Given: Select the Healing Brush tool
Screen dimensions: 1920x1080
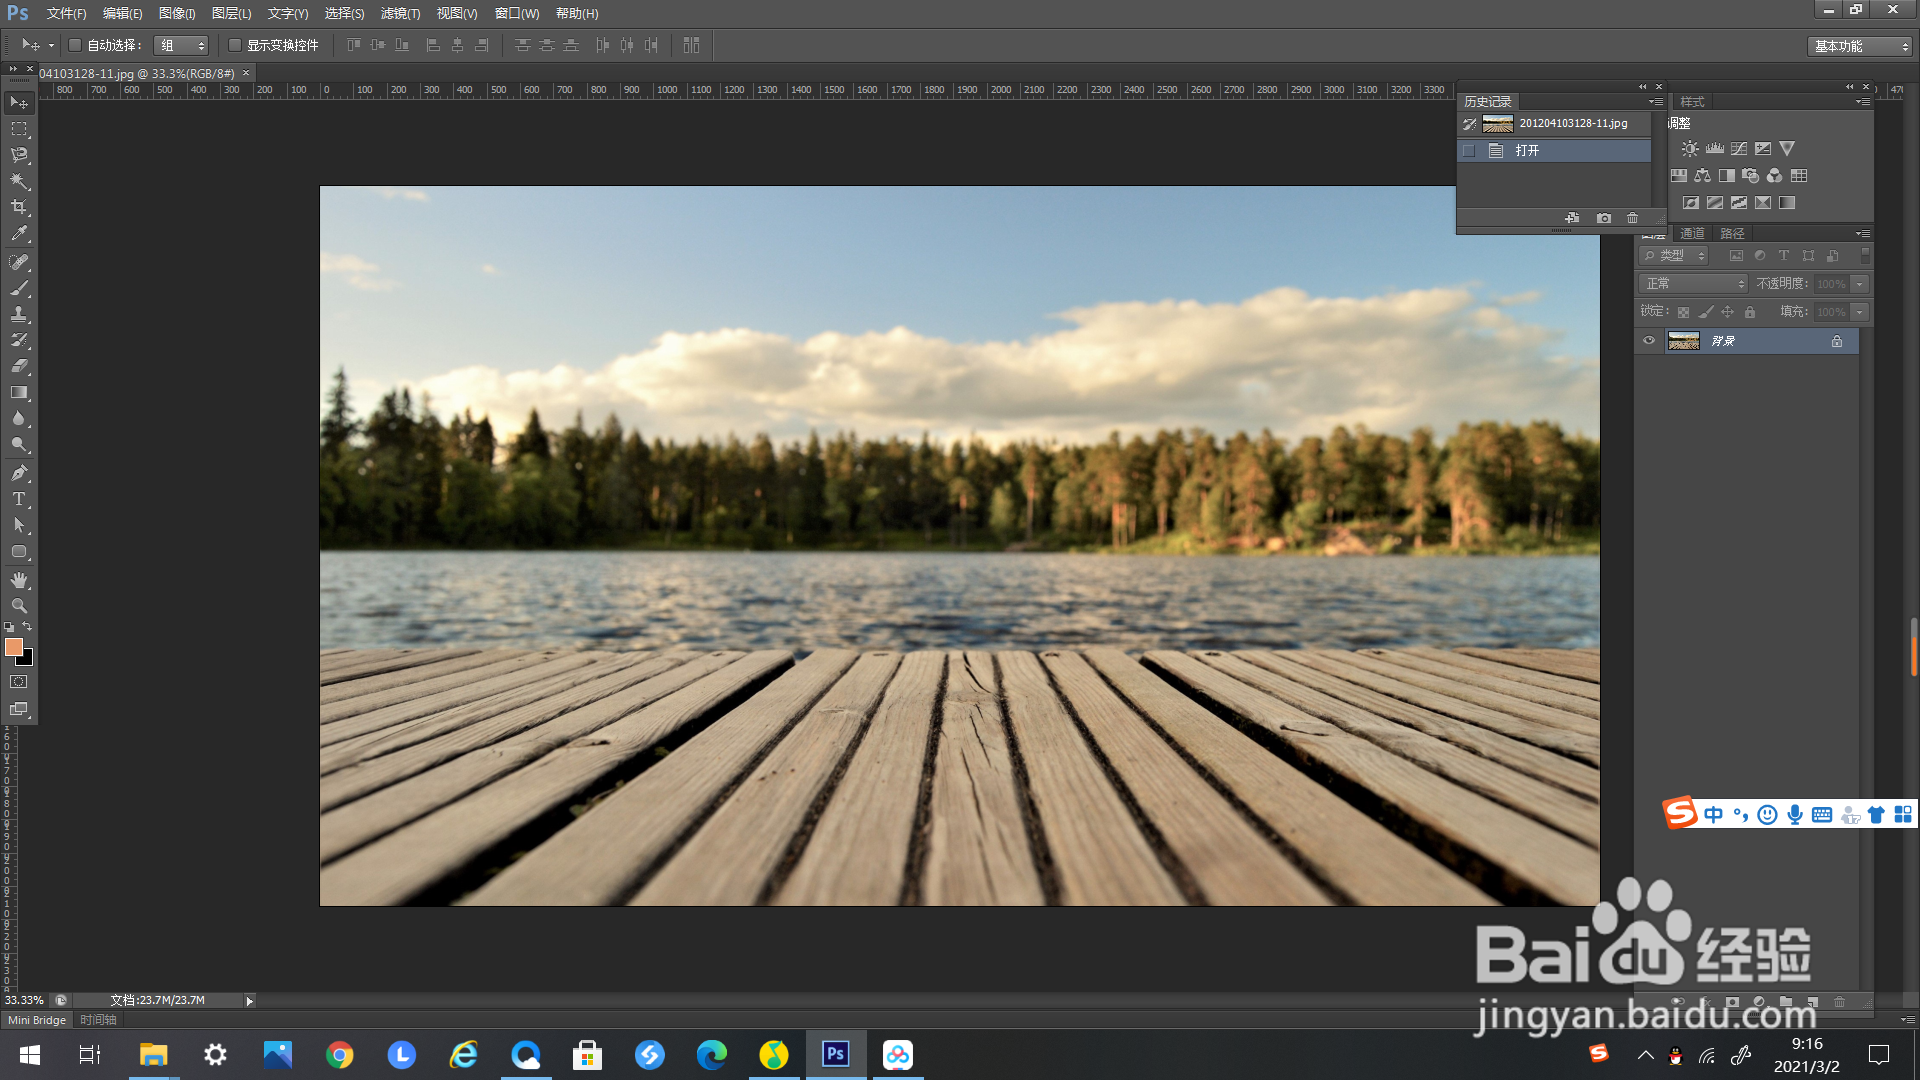Looking at the screenshot, I should (19, 262).
